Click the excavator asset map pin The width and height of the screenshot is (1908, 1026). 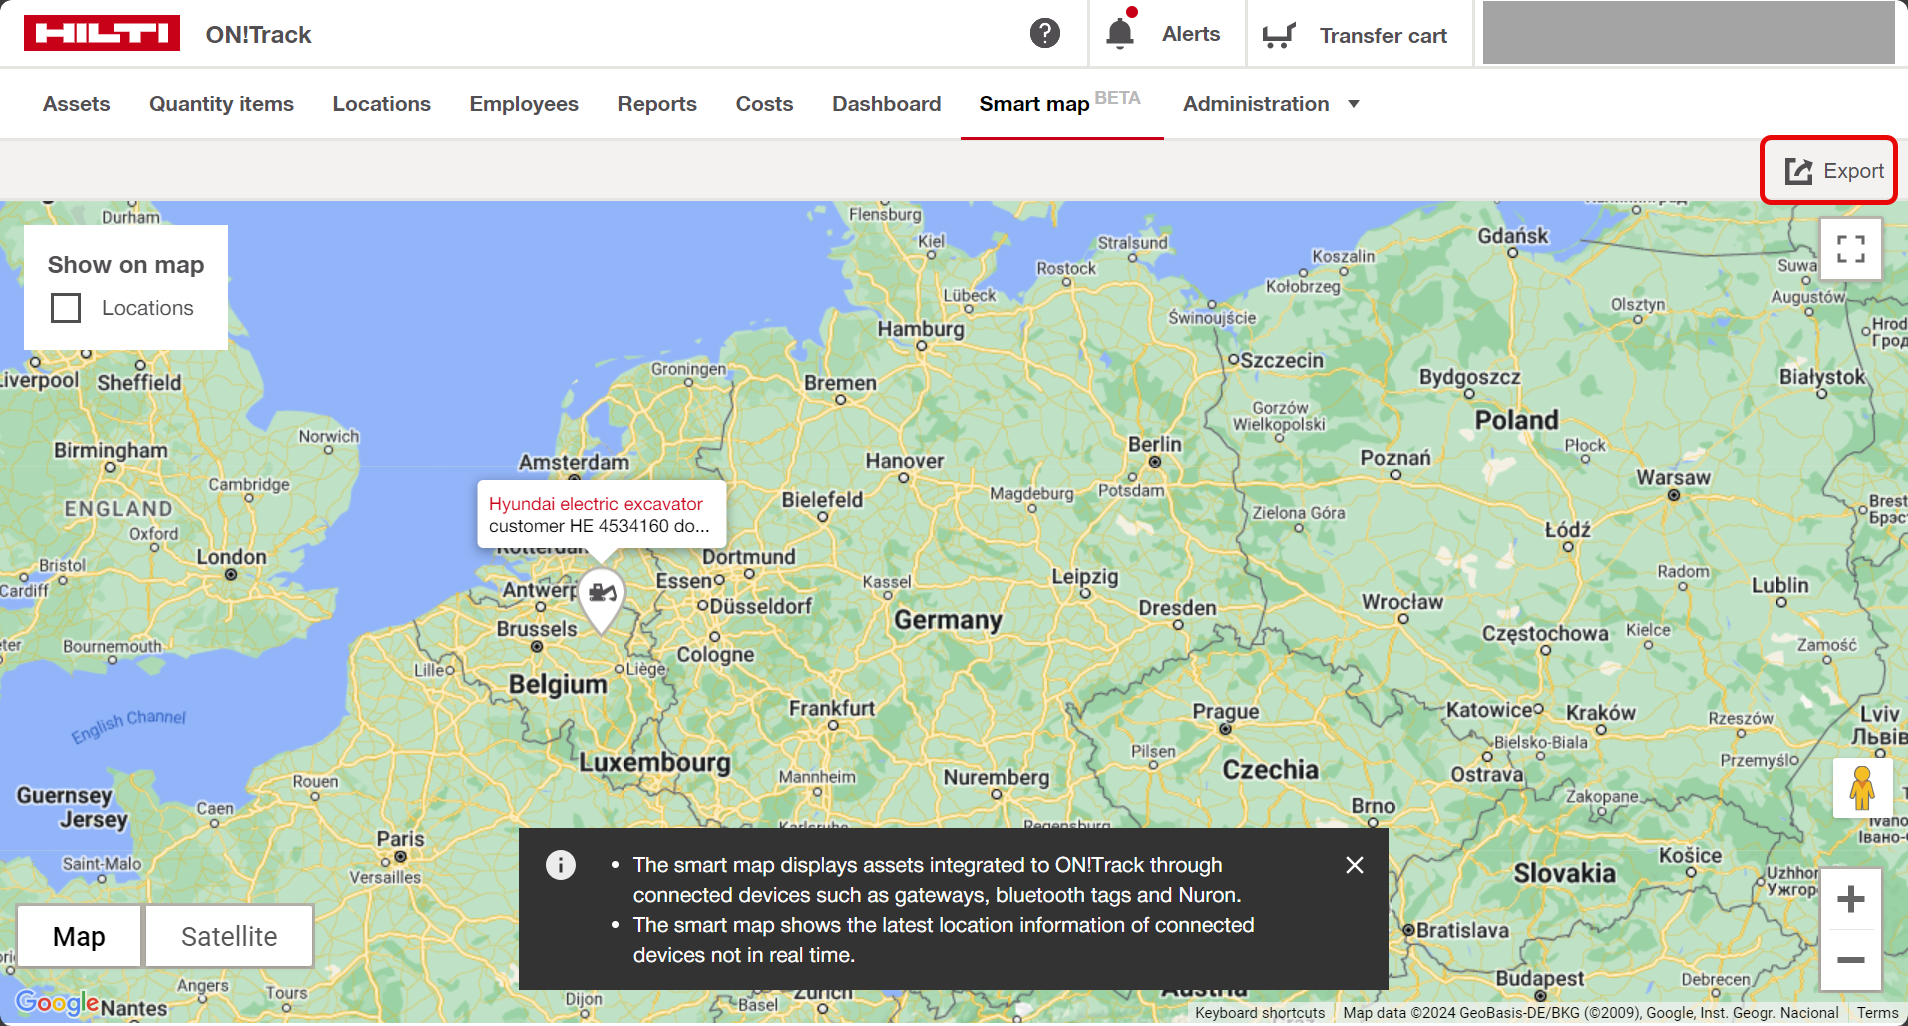tap(602, 596)
